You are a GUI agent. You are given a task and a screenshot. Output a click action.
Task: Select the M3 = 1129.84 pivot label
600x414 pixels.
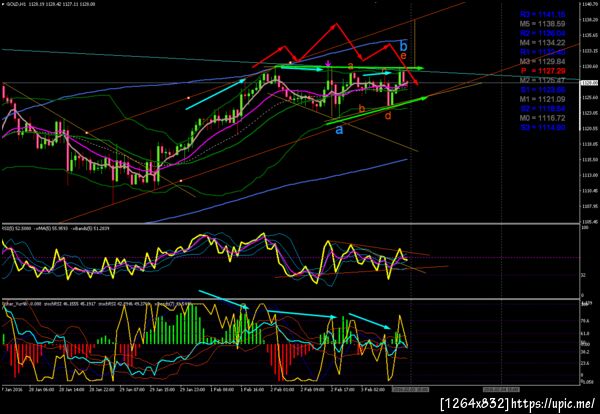[x=542, y=61]
